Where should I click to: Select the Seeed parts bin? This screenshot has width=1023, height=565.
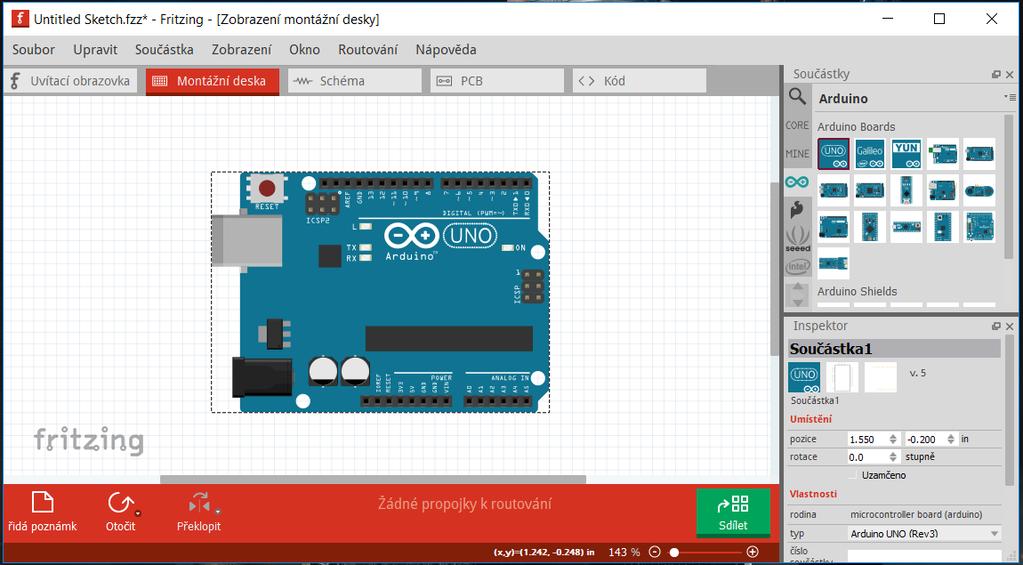click(797, 239)
